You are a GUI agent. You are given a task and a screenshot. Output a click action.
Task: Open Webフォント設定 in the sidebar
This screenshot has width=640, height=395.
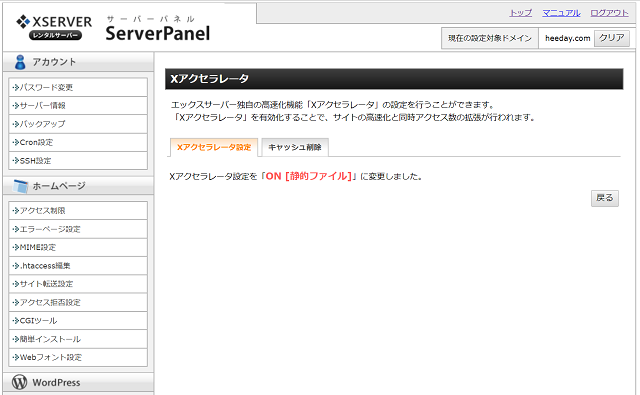point(78,357)
